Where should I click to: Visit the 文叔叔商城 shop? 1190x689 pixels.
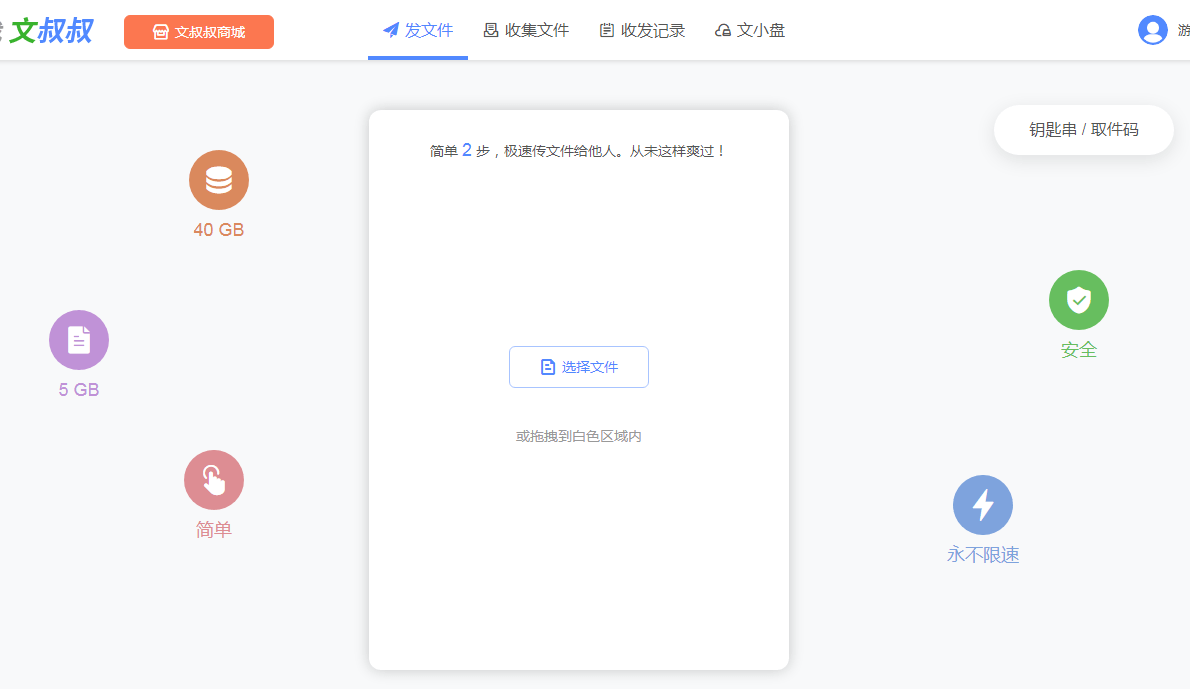click(198, 31)
